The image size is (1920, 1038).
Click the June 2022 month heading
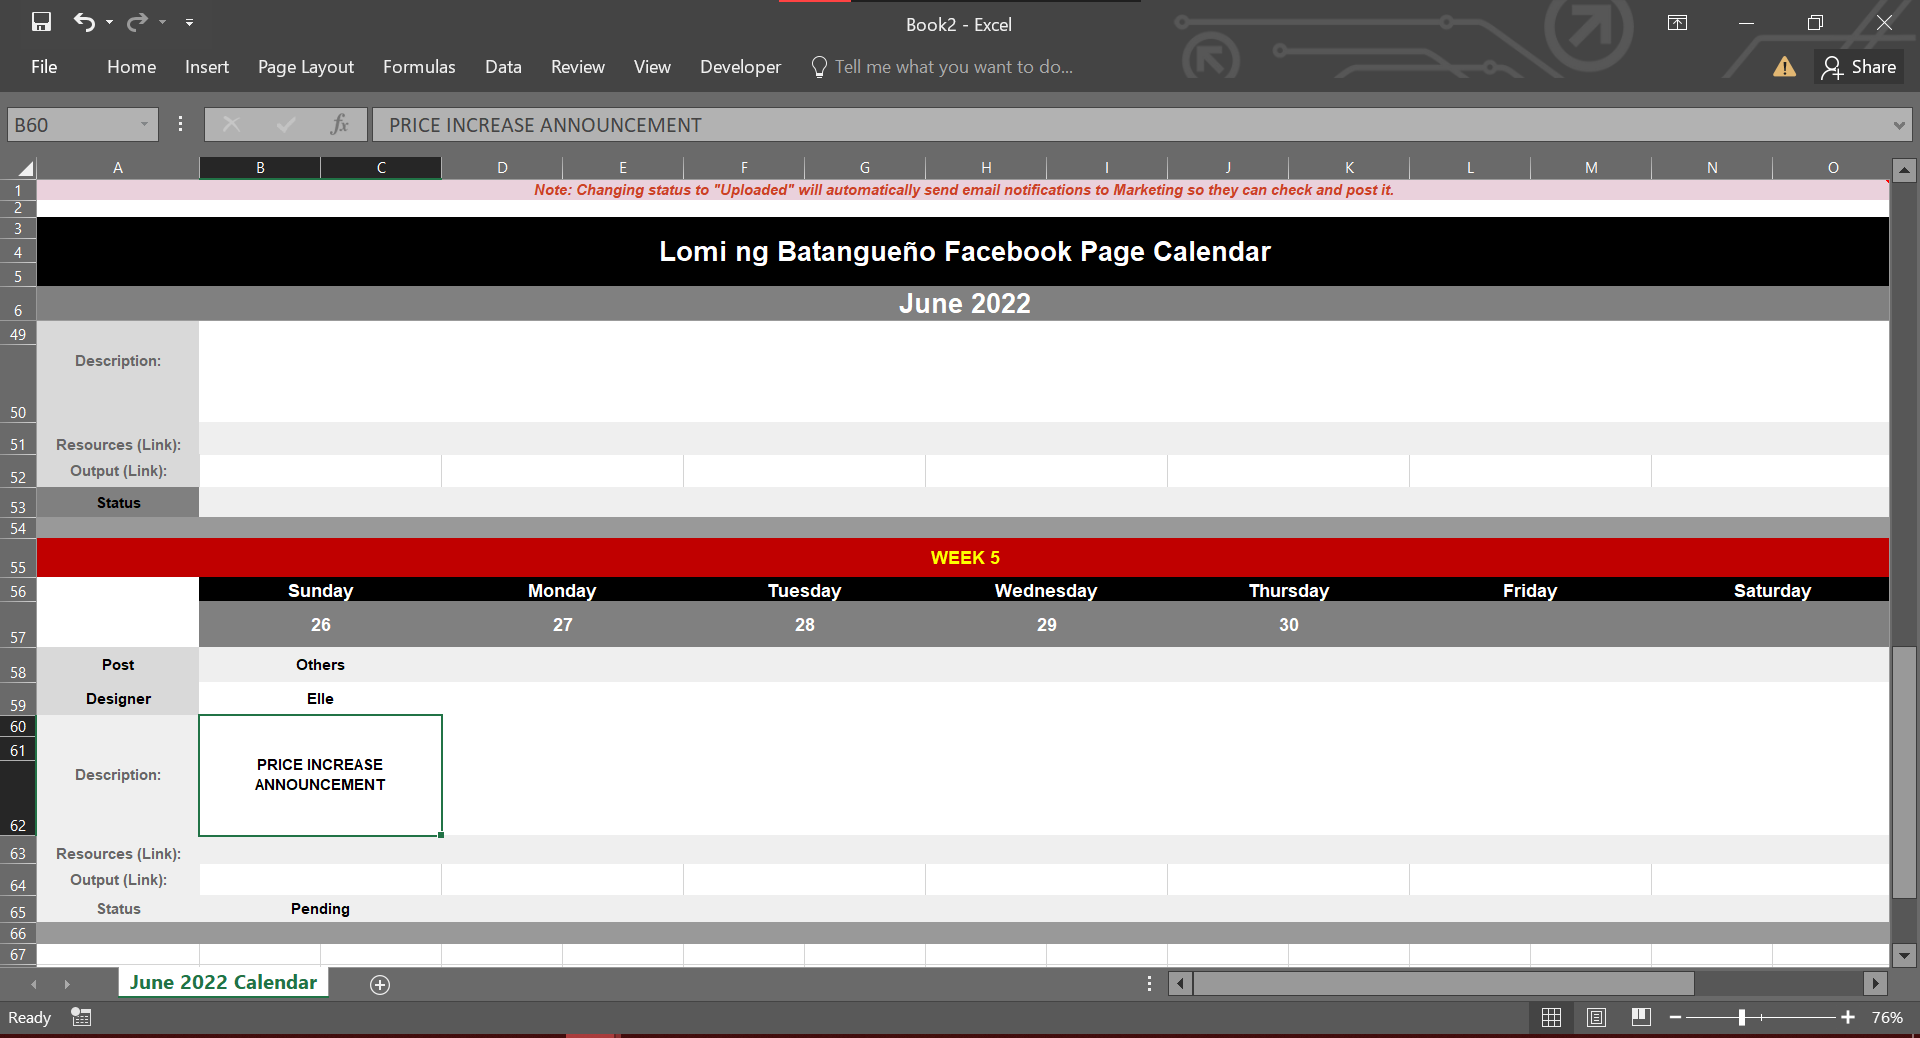click(965, 304)
